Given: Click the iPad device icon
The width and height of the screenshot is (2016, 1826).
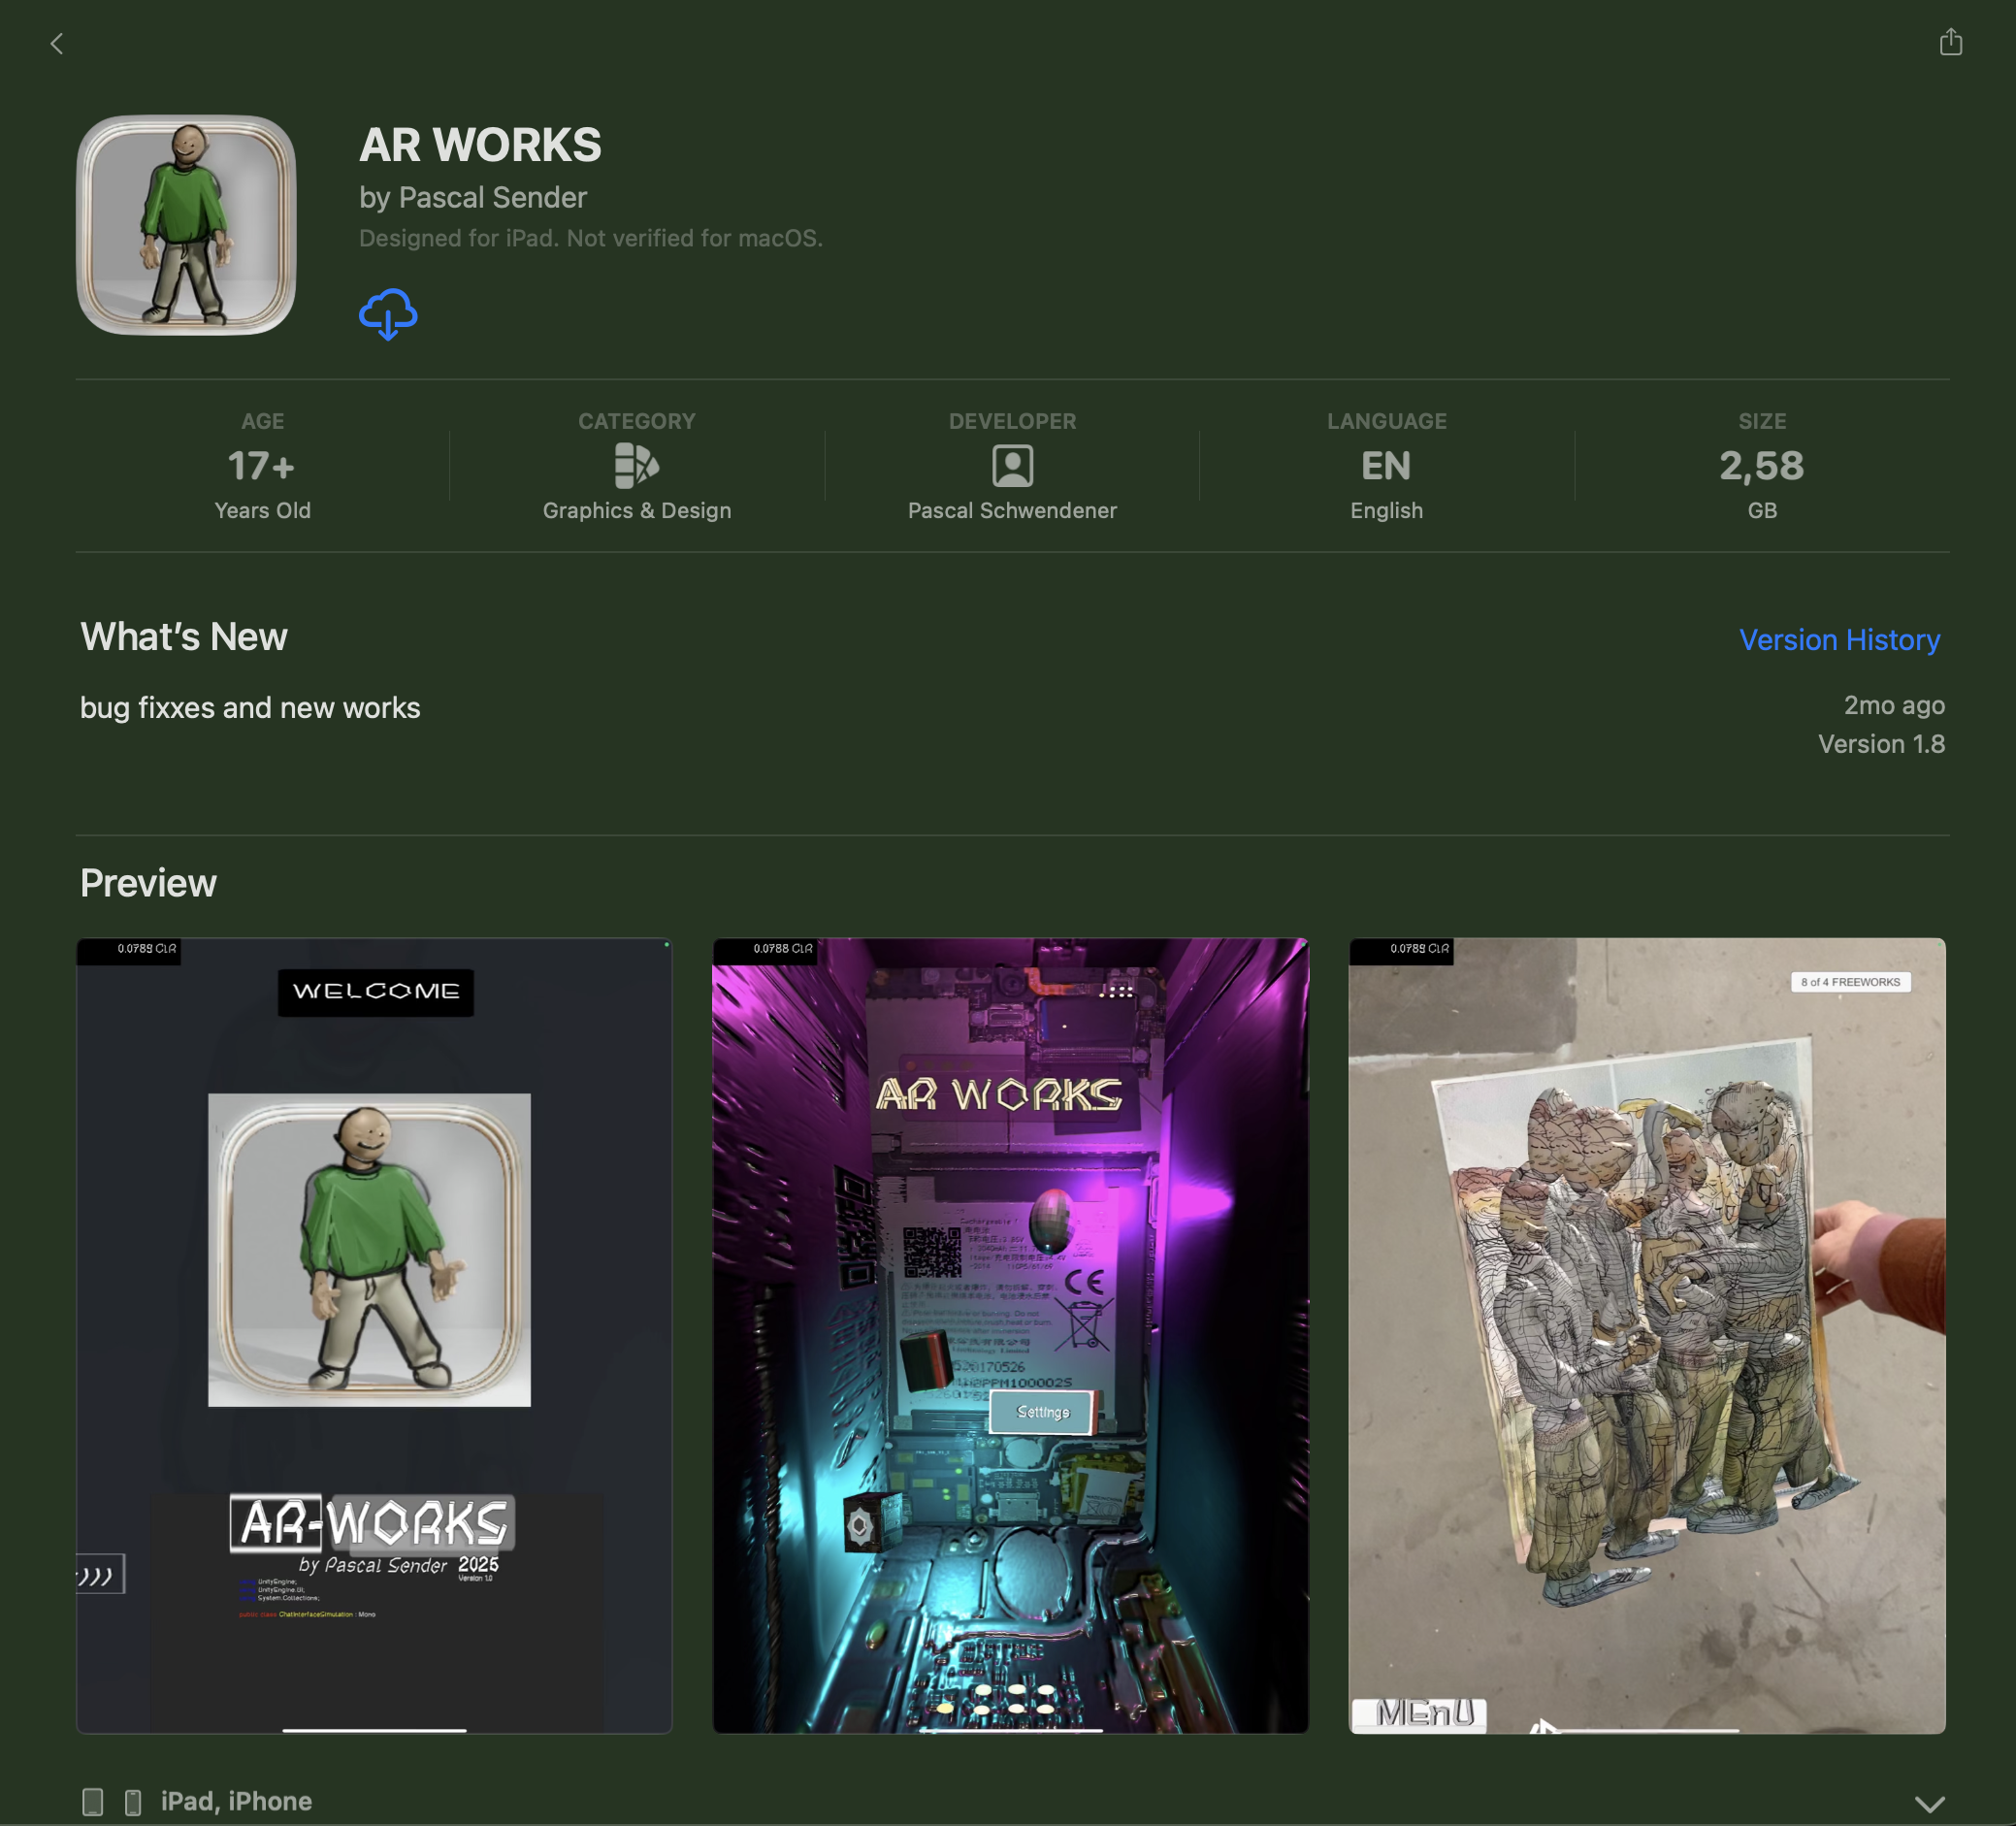Looking at the screenshot, I should pyautogui.click(x=93, y=1802).
